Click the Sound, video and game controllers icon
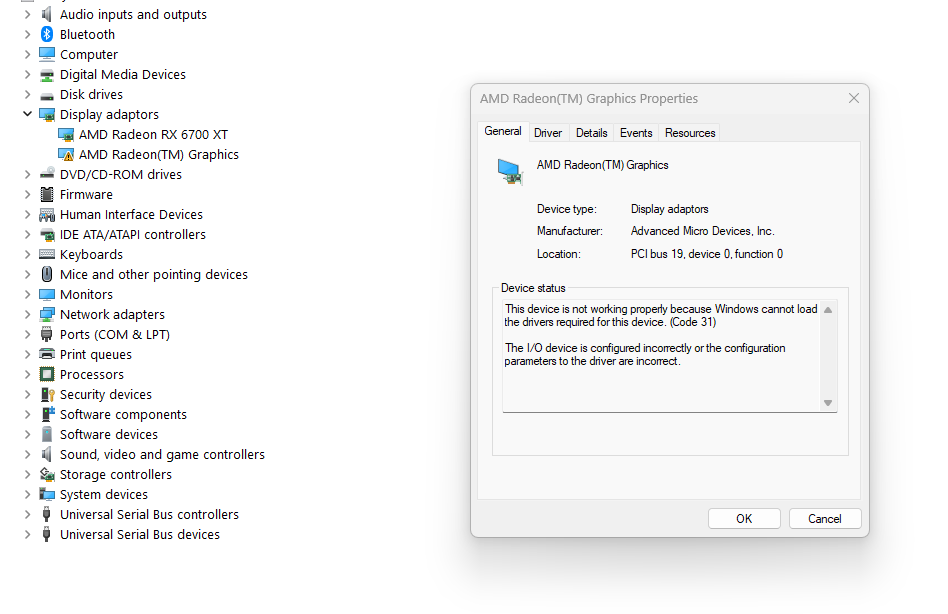The image size is (948, 614). click(47, 454)
